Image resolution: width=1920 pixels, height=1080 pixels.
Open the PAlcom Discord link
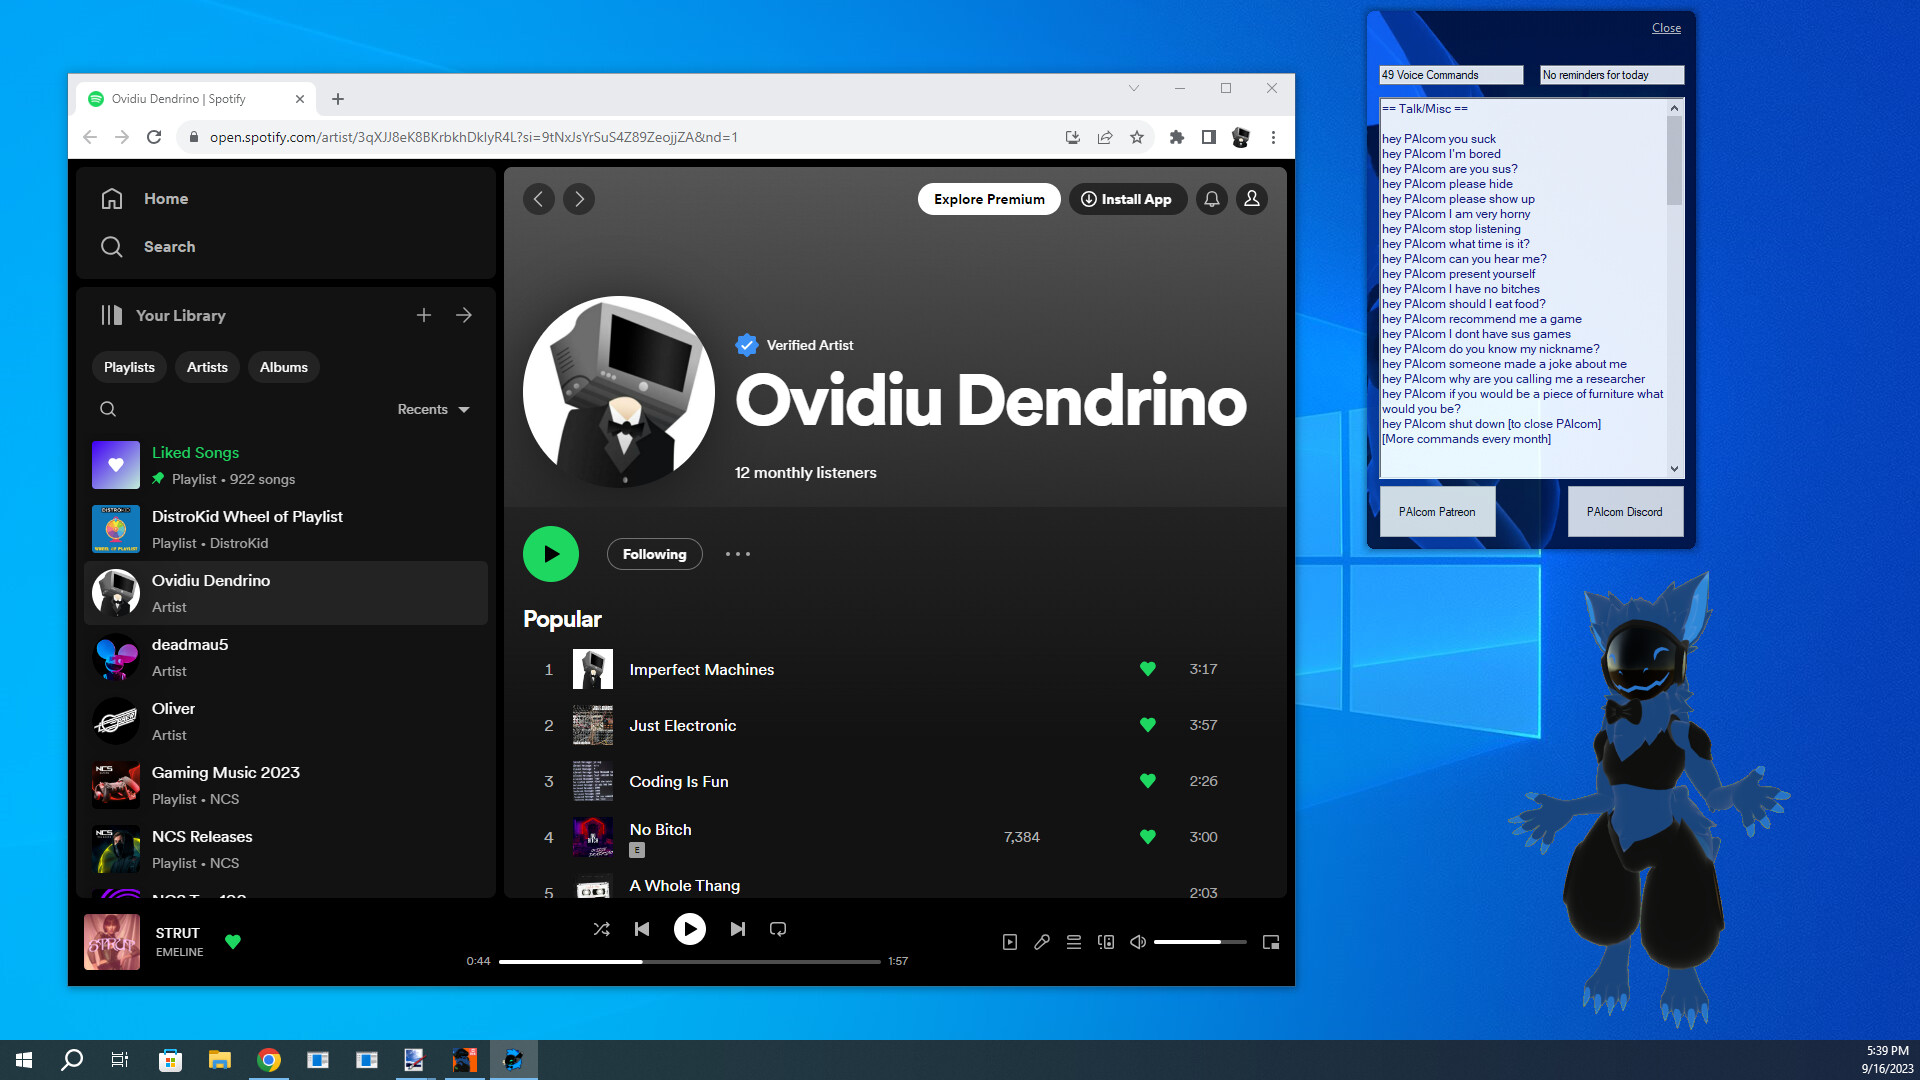point(1625,511)
